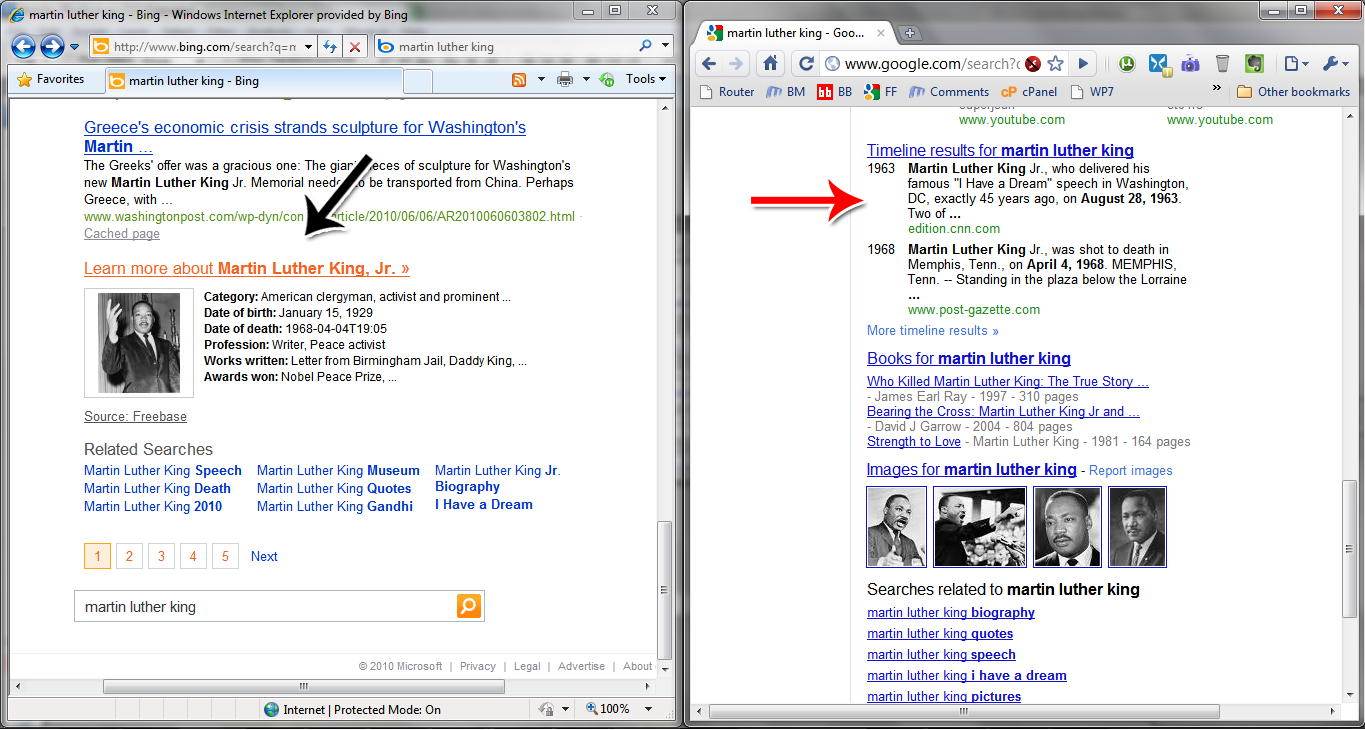The width and height of the screenshot is (1365, 730).
Task: Click the green IE command bar add-on icon
Action: [x=606, y=80]
